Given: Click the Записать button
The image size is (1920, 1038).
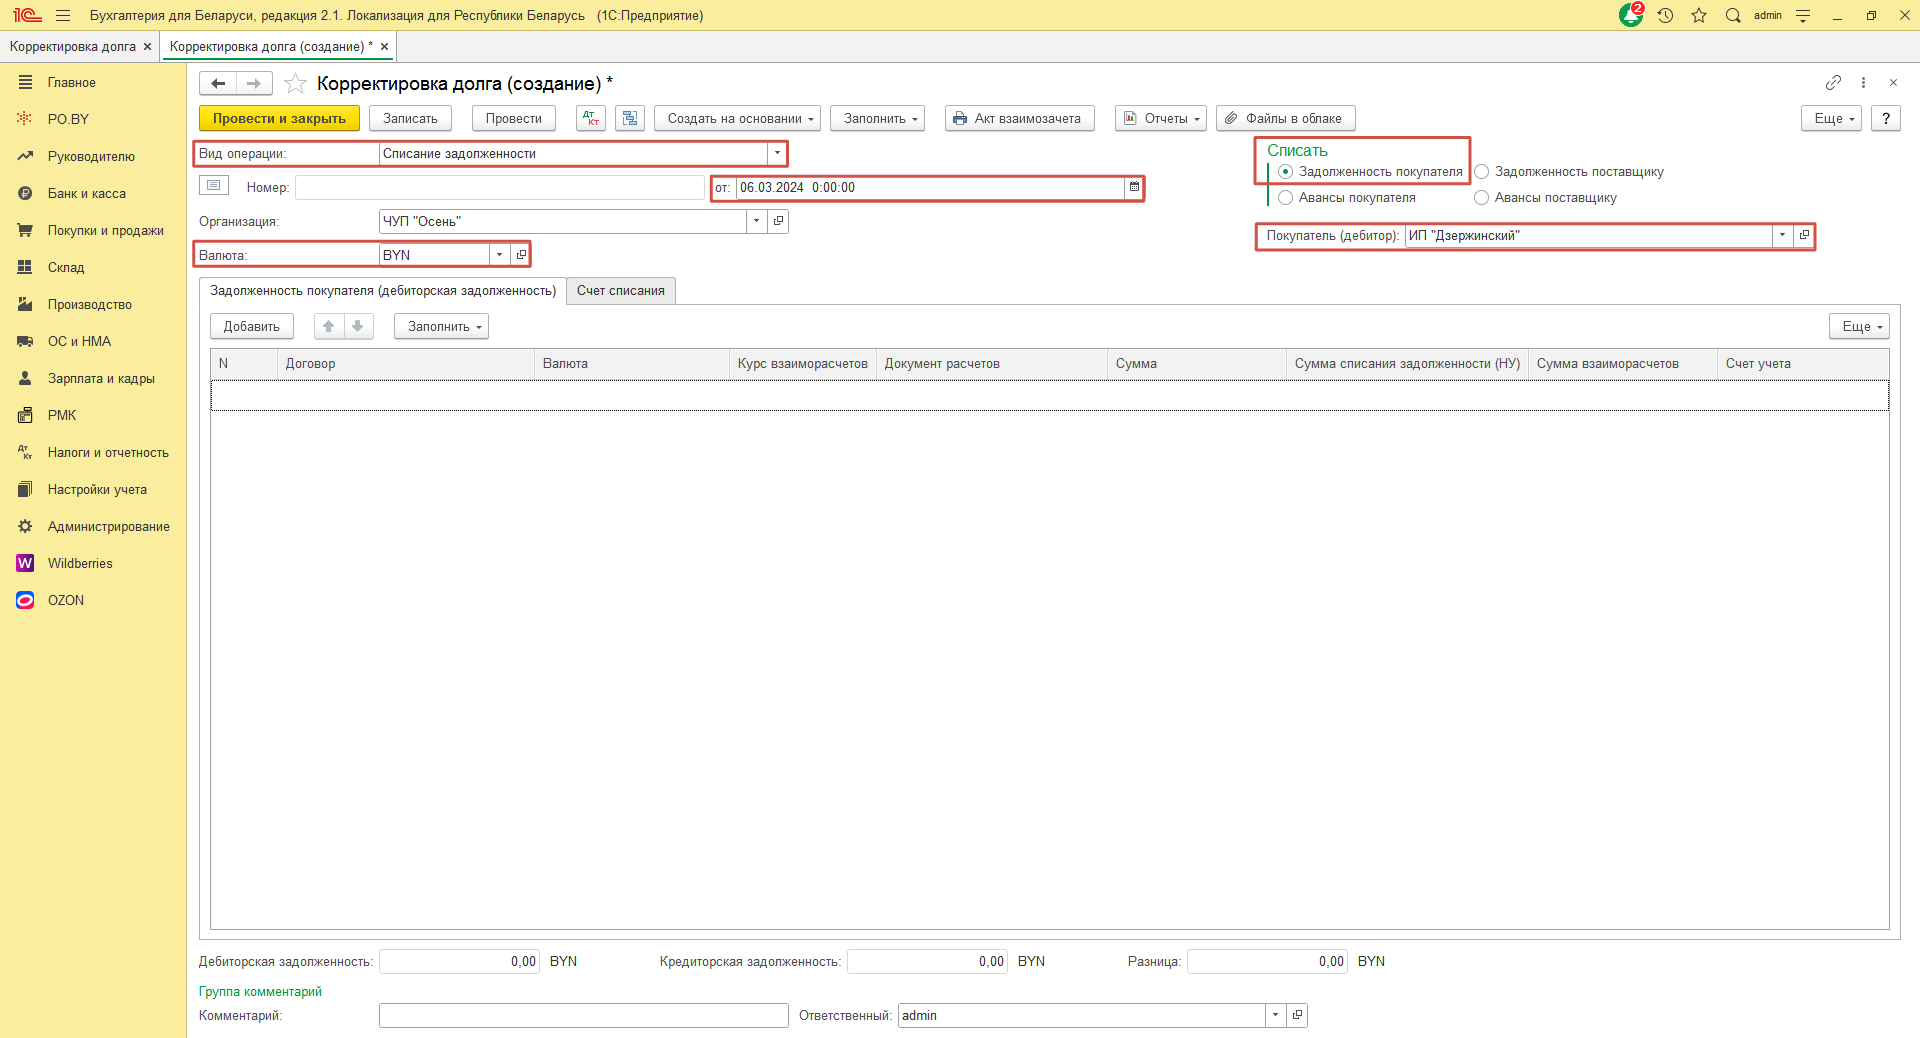Looking at the screenshot, I should pyautogui.click(x=410, y=118).
